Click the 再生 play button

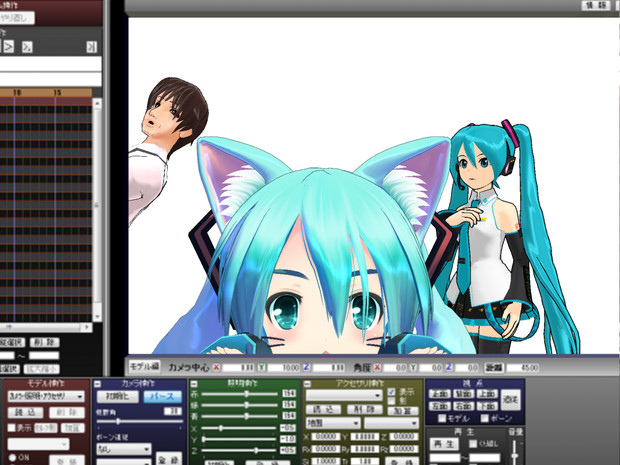point(444,444)
